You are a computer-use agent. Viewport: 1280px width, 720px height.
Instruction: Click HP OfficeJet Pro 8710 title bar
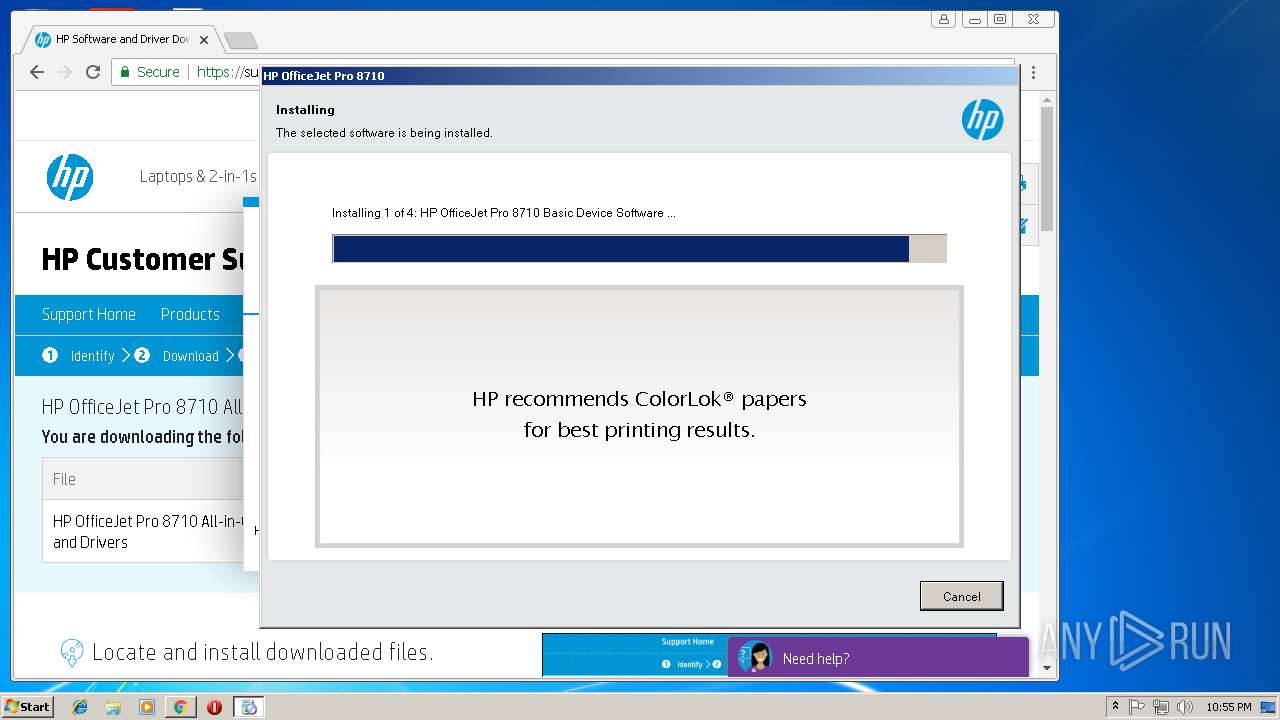pyautogui.click(x=639, y=76)
